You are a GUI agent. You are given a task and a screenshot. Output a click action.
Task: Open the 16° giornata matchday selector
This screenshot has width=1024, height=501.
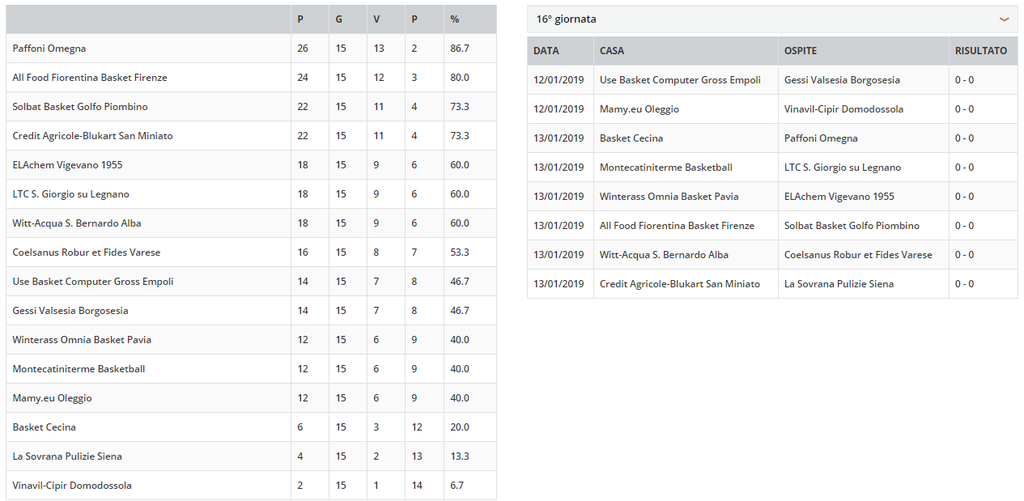[x=772, y=20]
